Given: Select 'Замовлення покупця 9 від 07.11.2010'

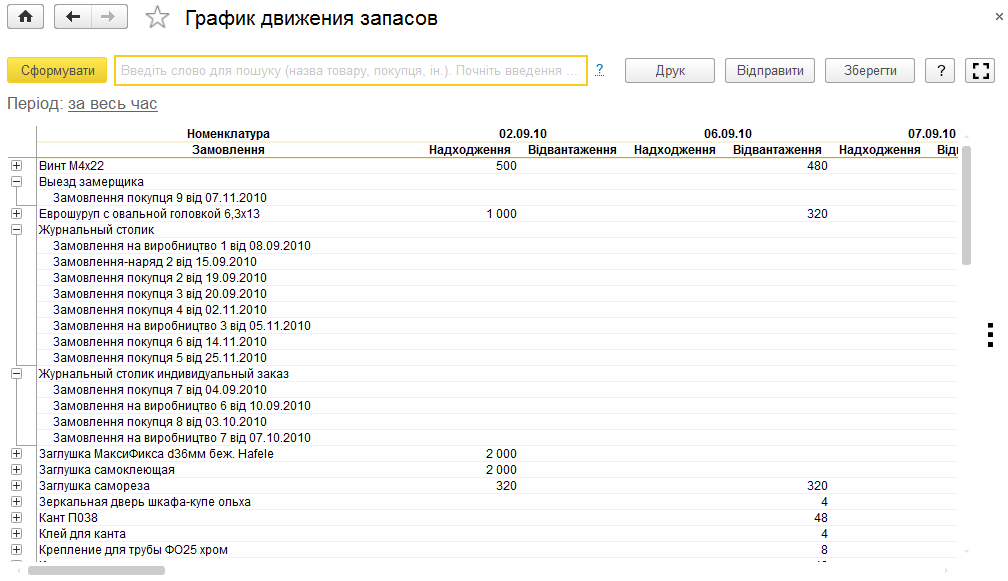Looking at the screenshot, I should pos(159,198).
